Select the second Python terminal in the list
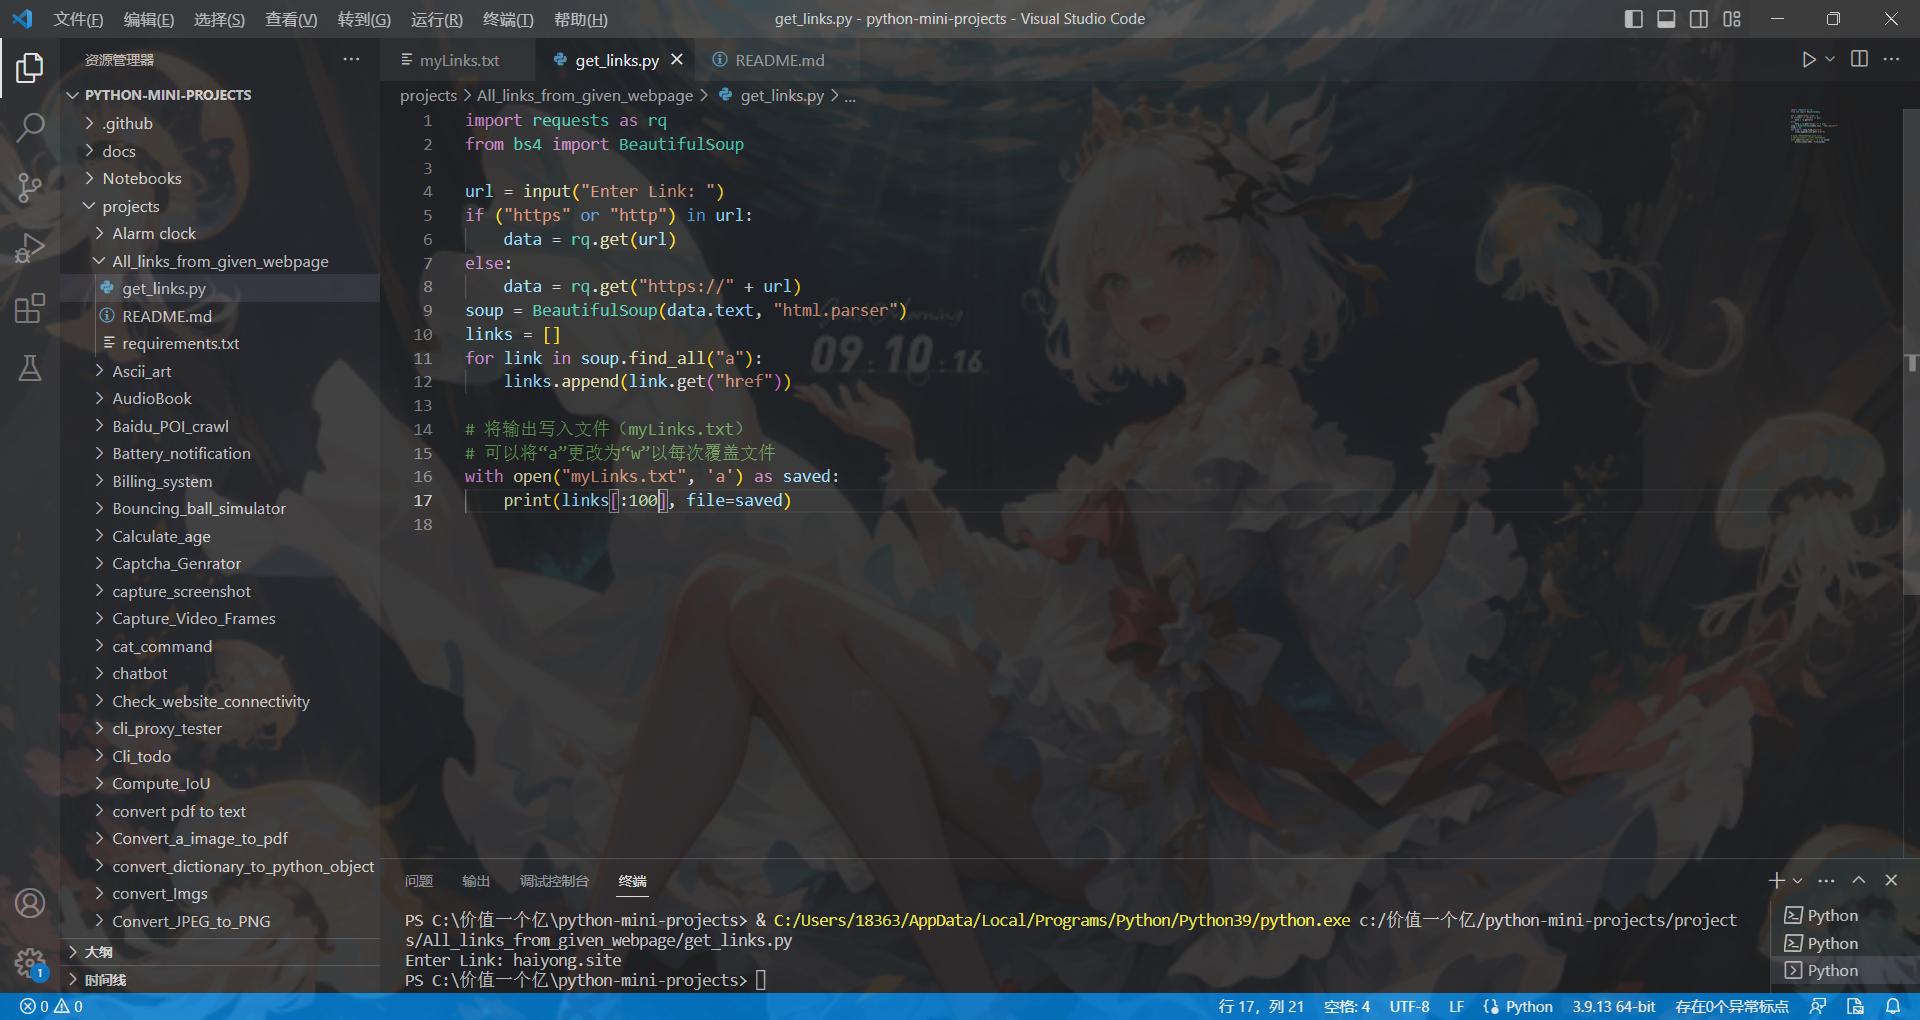The image size is (1920, 1020). pos(1830,942)
